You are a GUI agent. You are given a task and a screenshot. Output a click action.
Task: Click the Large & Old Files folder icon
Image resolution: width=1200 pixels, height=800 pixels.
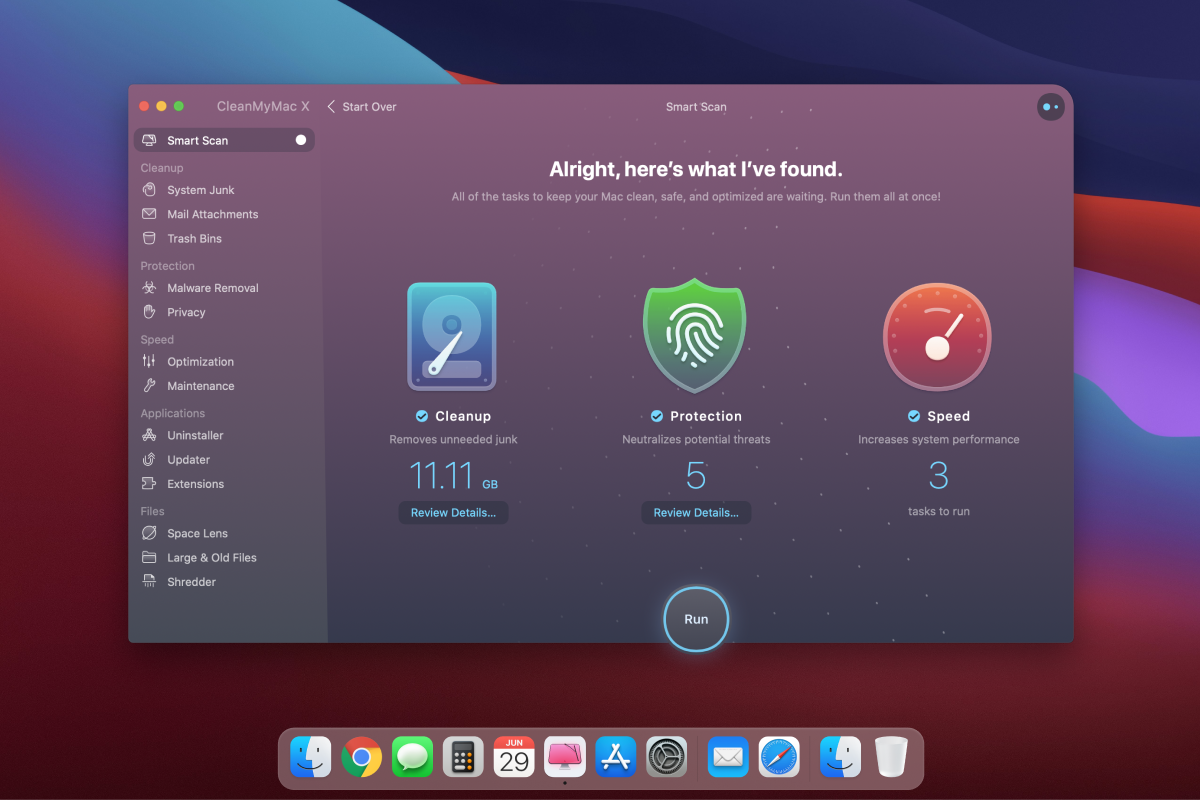[x=149, y=557]
